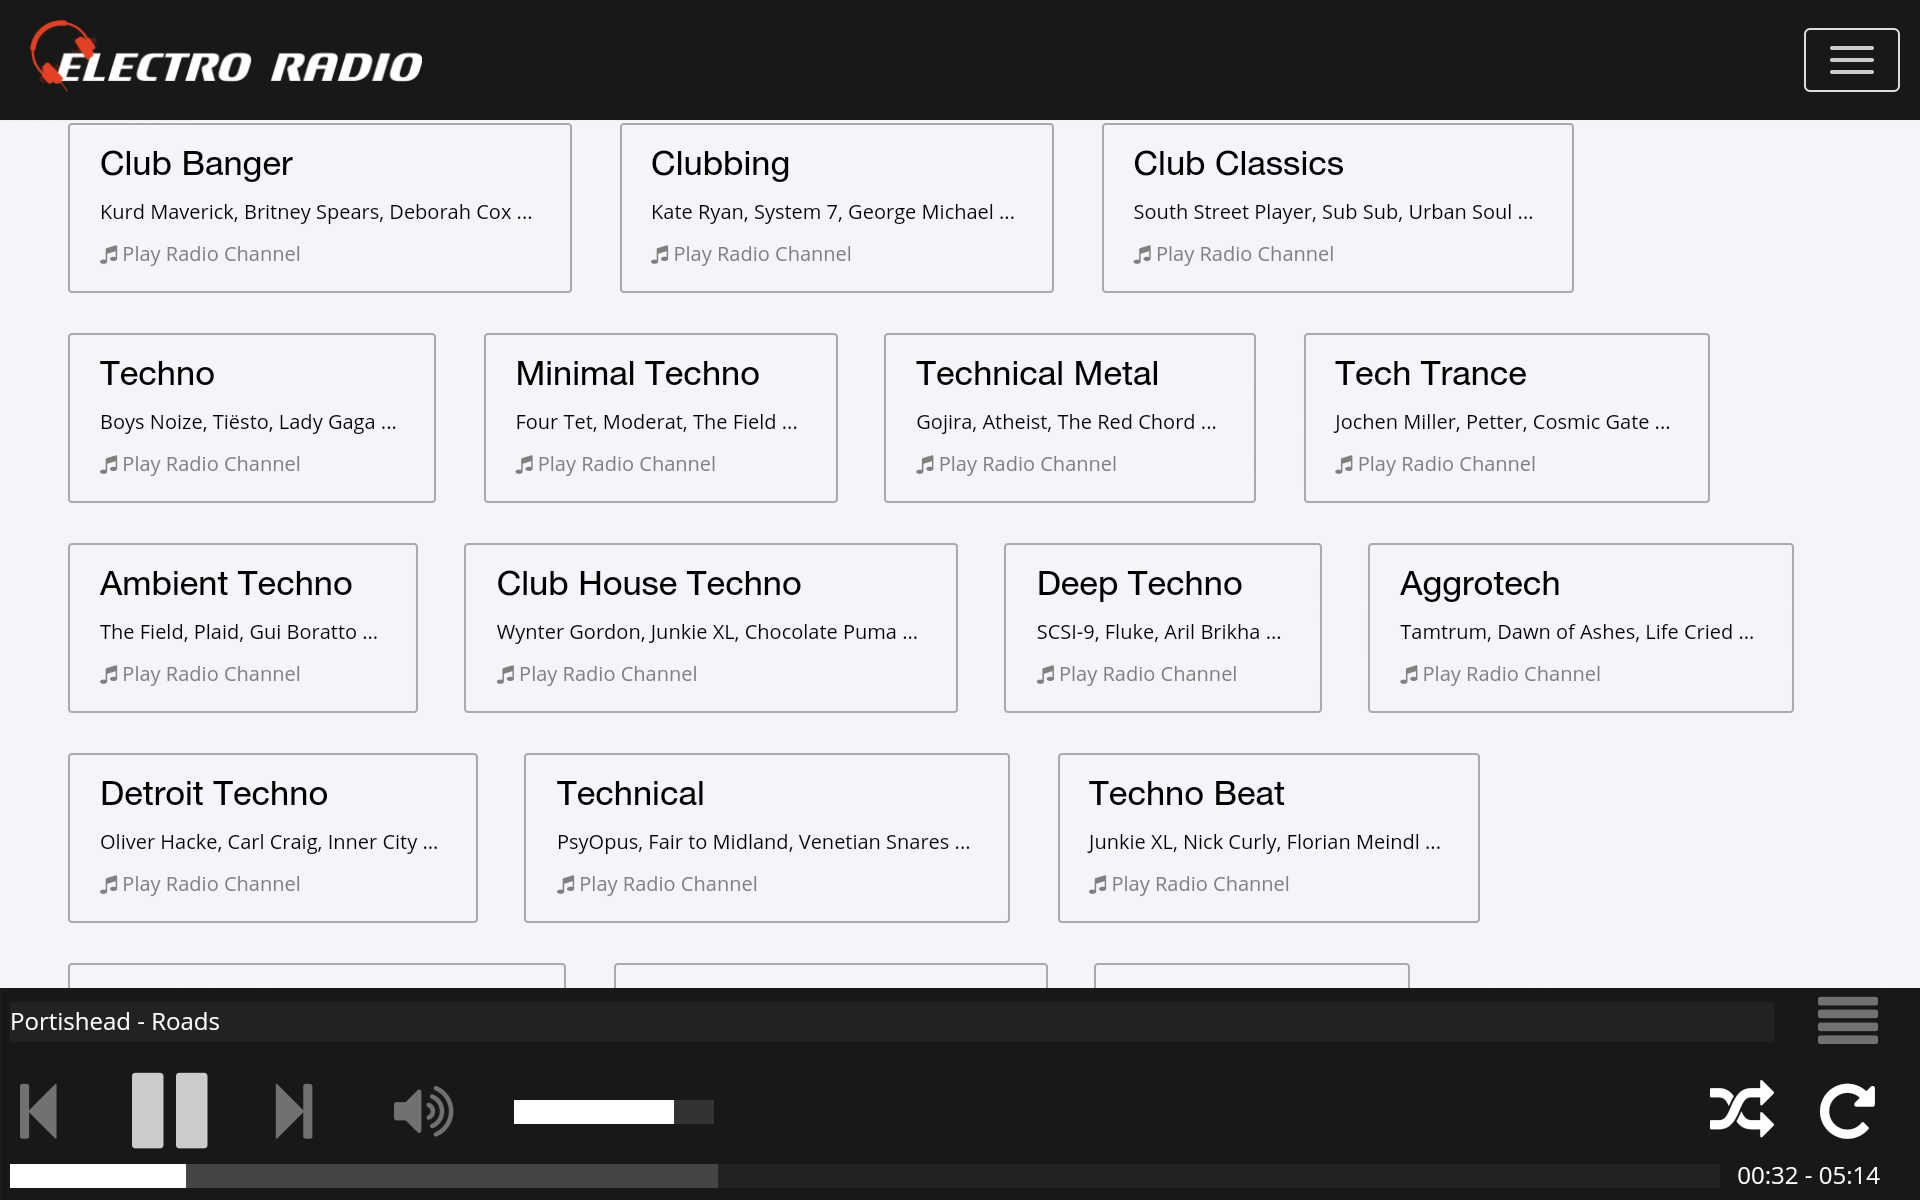Click artists Junkie XL, Nick Curly text
Screen dimensions: 1920x1200
(1265, 842)
